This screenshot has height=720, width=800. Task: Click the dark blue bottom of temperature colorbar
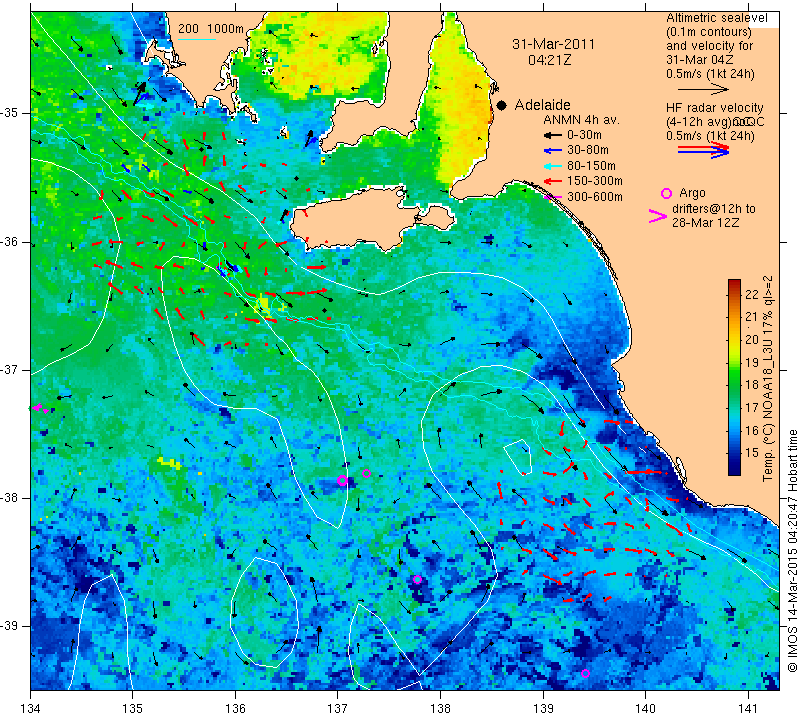tap(734, 469)
